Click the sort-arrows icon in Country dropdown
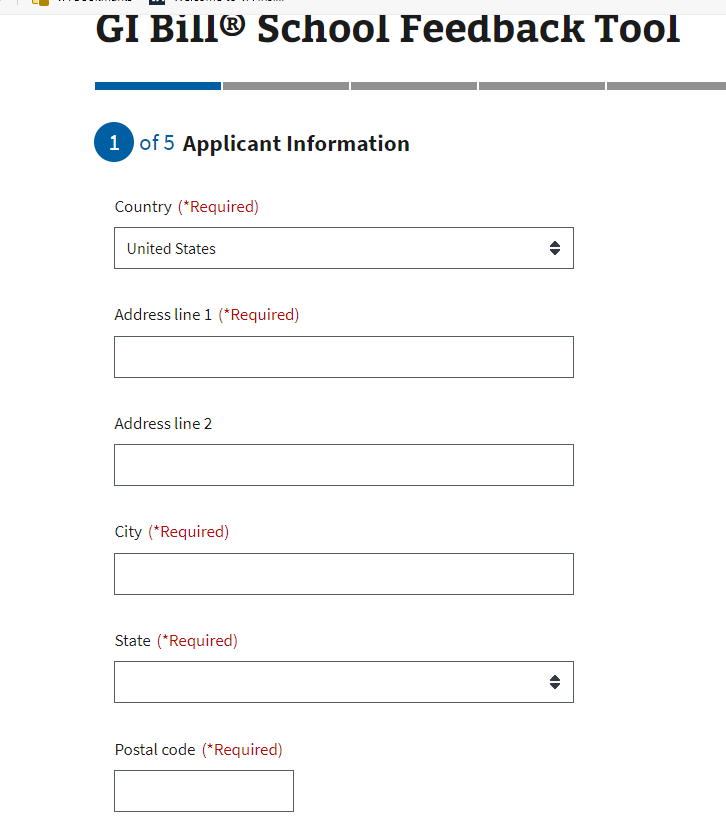Screen dimensions: 726x824 point(555,248)
